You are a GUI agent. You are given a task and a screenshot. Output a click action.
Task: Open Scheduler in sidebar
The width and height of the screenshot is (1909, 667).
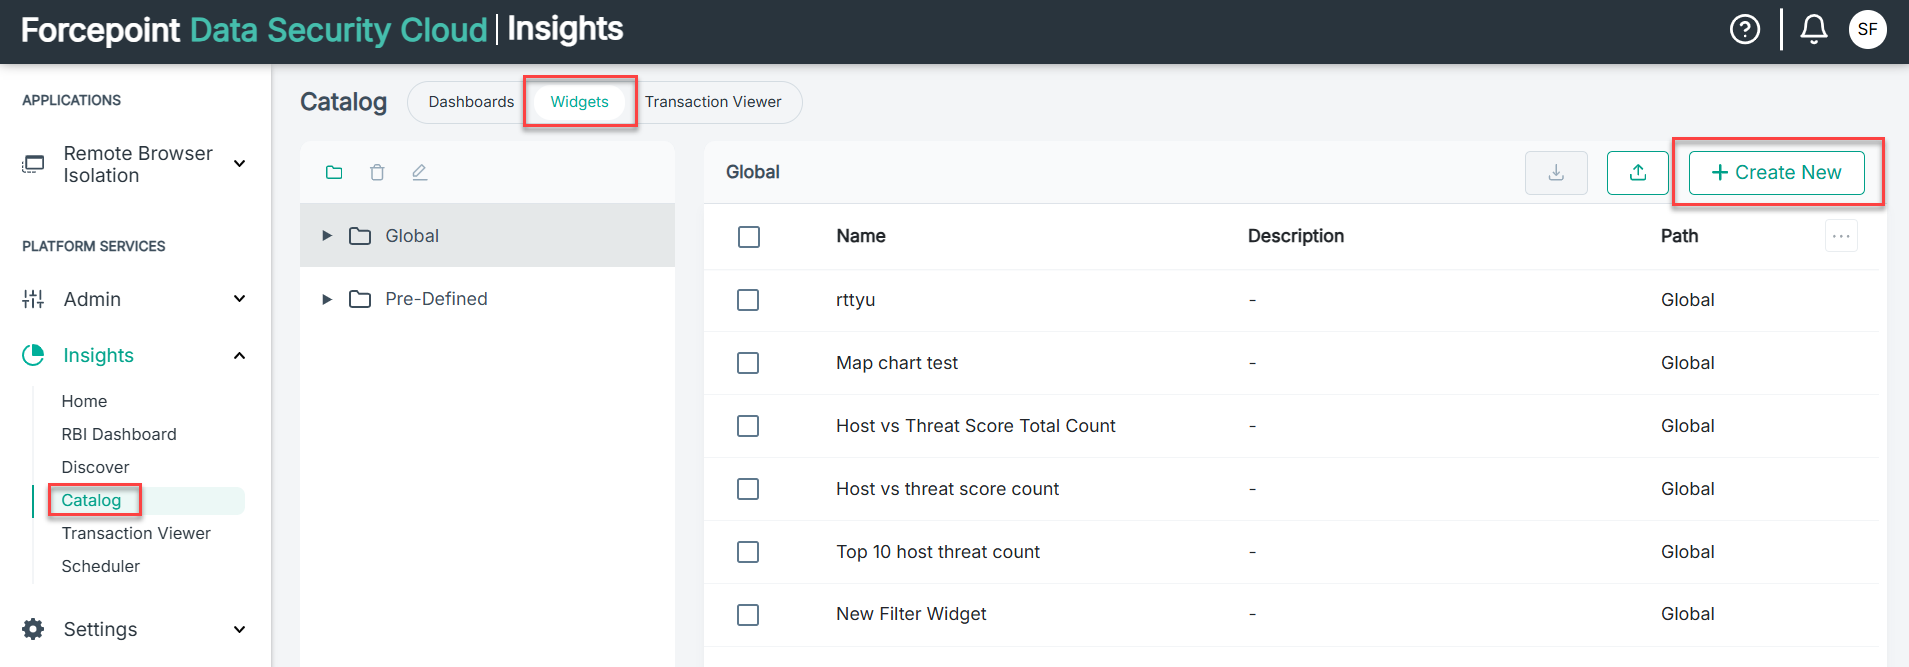pyautogui.click(x=101, y=566)
